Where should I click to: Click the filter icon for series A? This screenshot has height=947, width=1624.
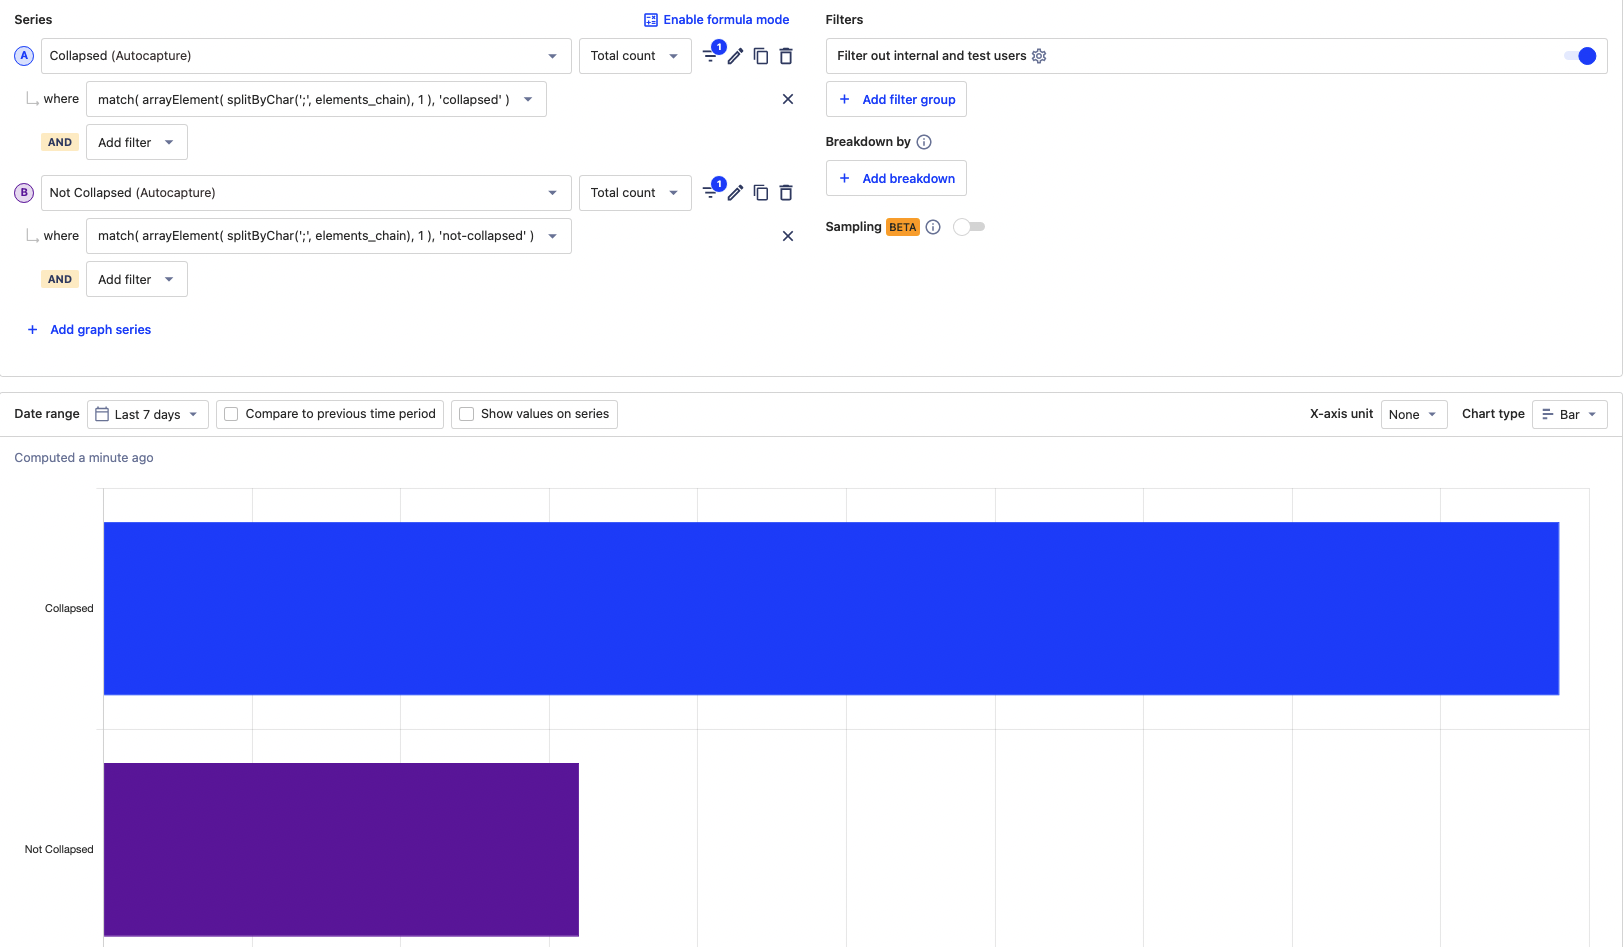coord(710,56)
